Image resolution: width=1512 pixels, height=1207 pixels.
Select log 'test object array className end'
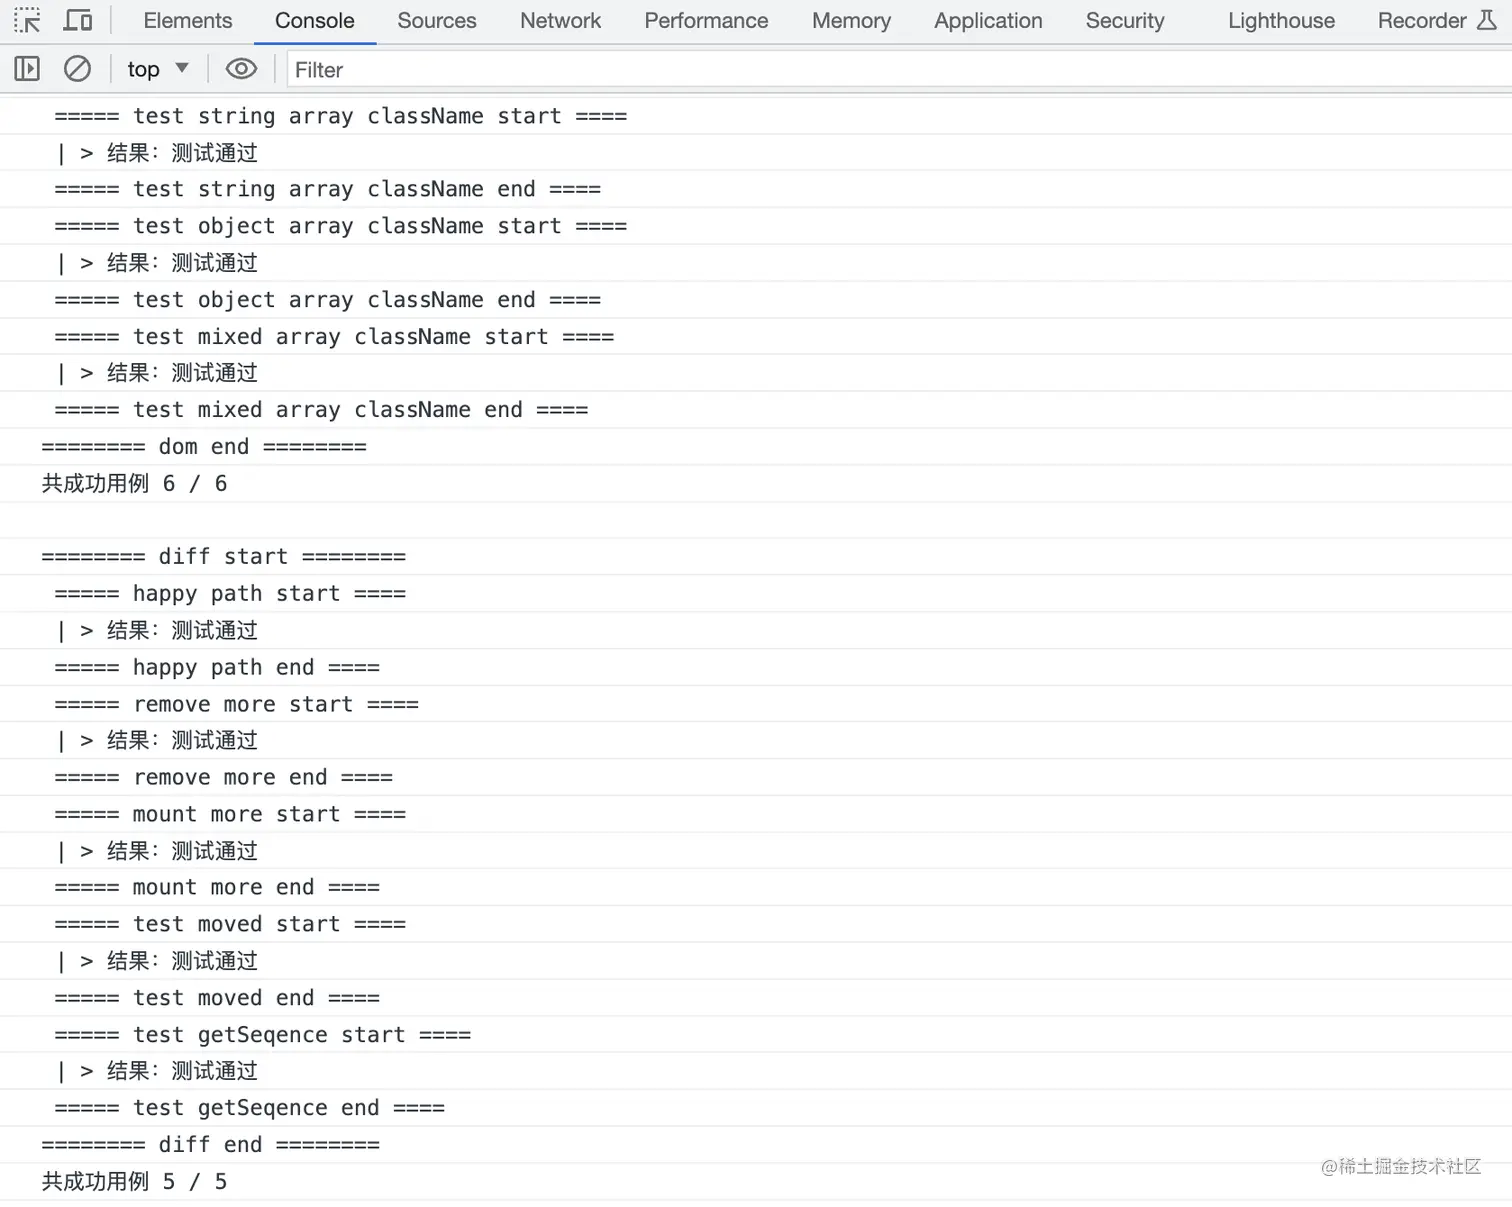pos(756,300)
